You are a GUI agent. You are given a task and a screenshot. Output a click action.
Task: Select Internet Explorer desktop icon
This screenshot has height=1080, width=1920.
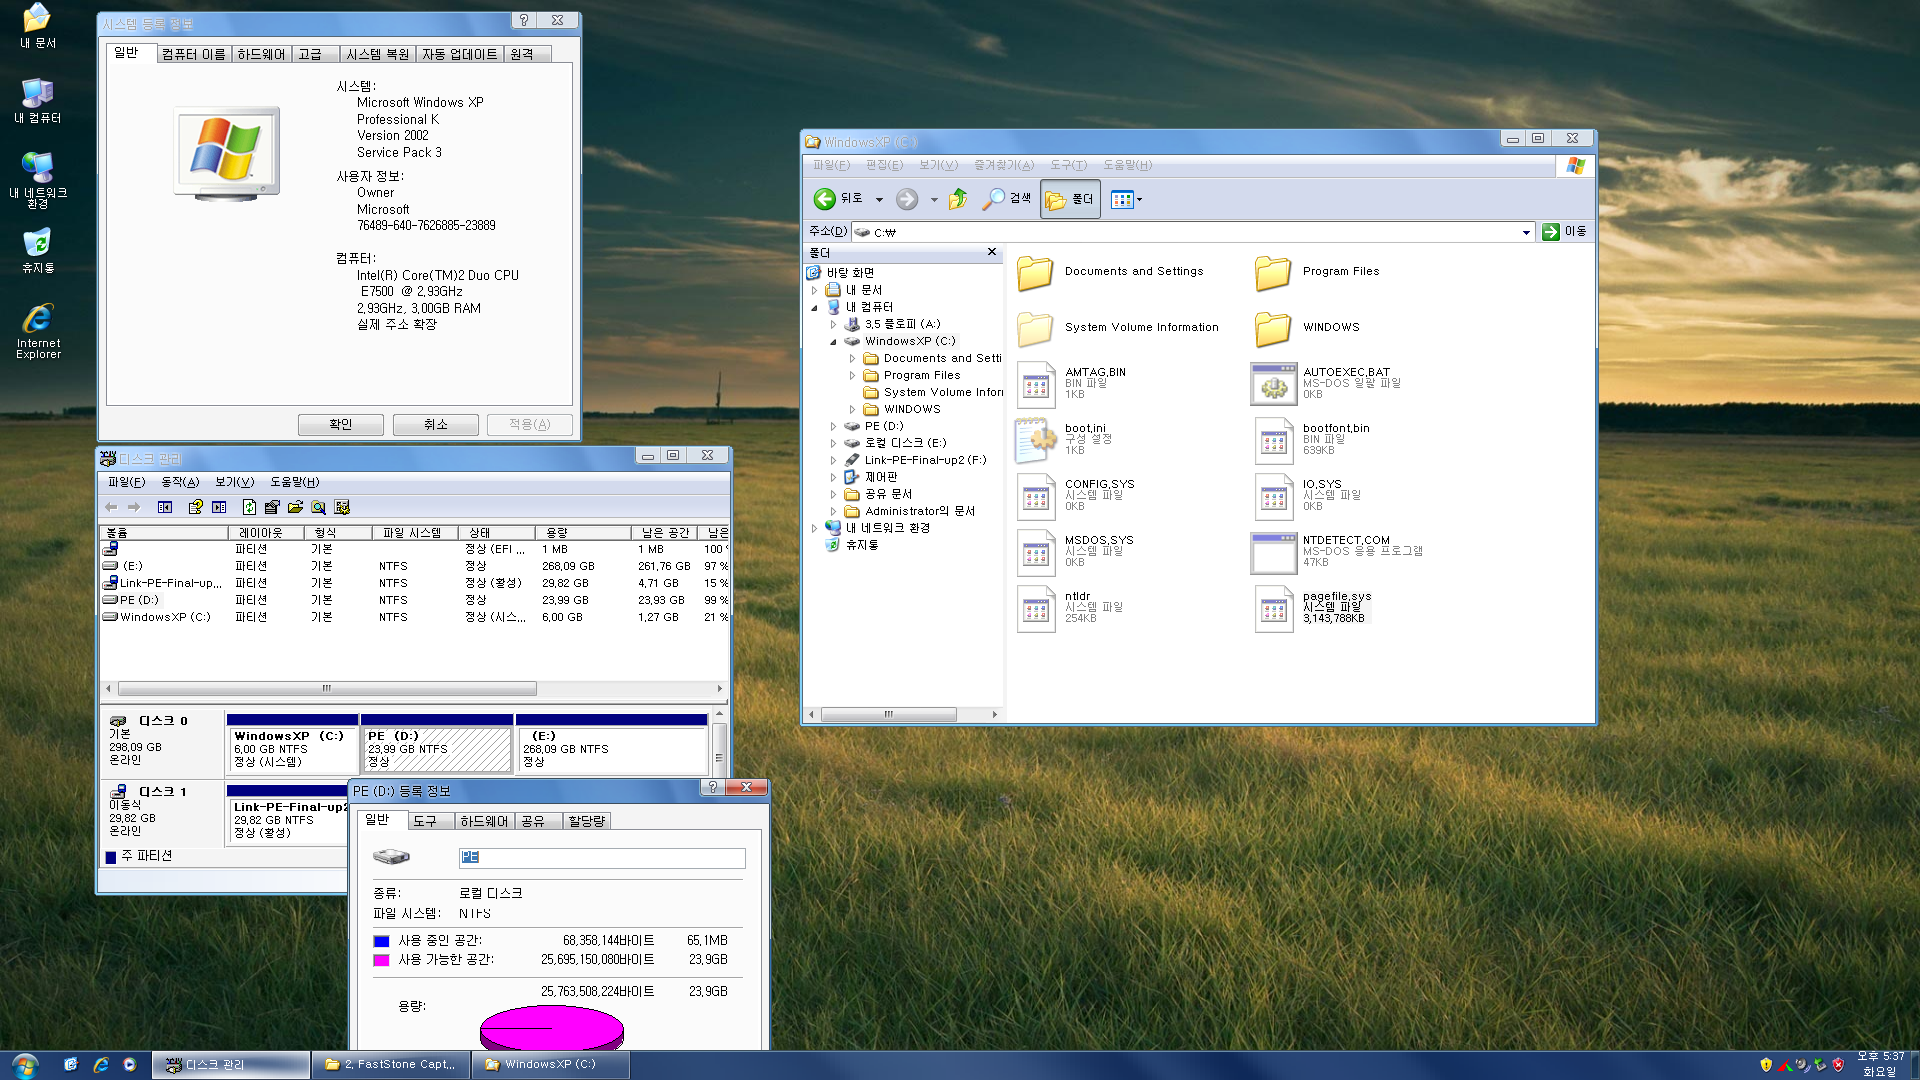[38, 331]
